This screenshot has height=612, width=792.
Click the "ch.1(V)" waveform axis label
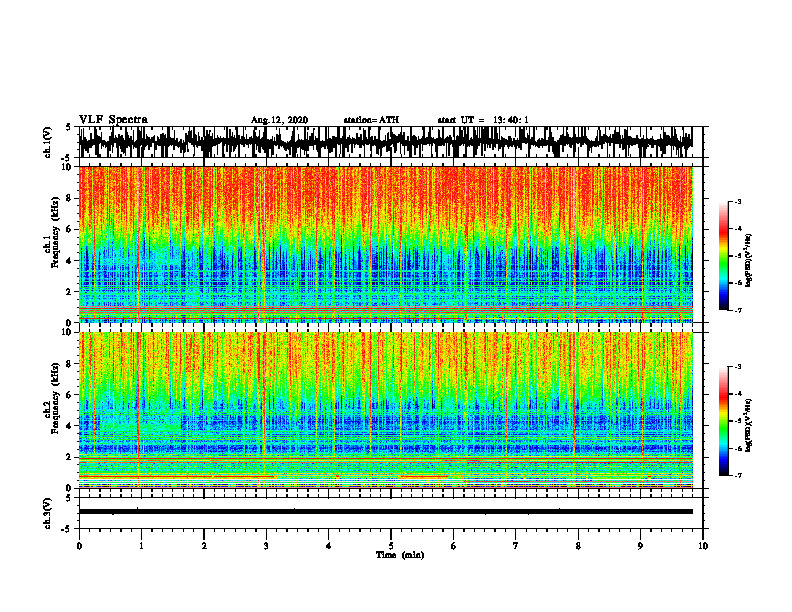pyautogui.click(x=47, y=142)
